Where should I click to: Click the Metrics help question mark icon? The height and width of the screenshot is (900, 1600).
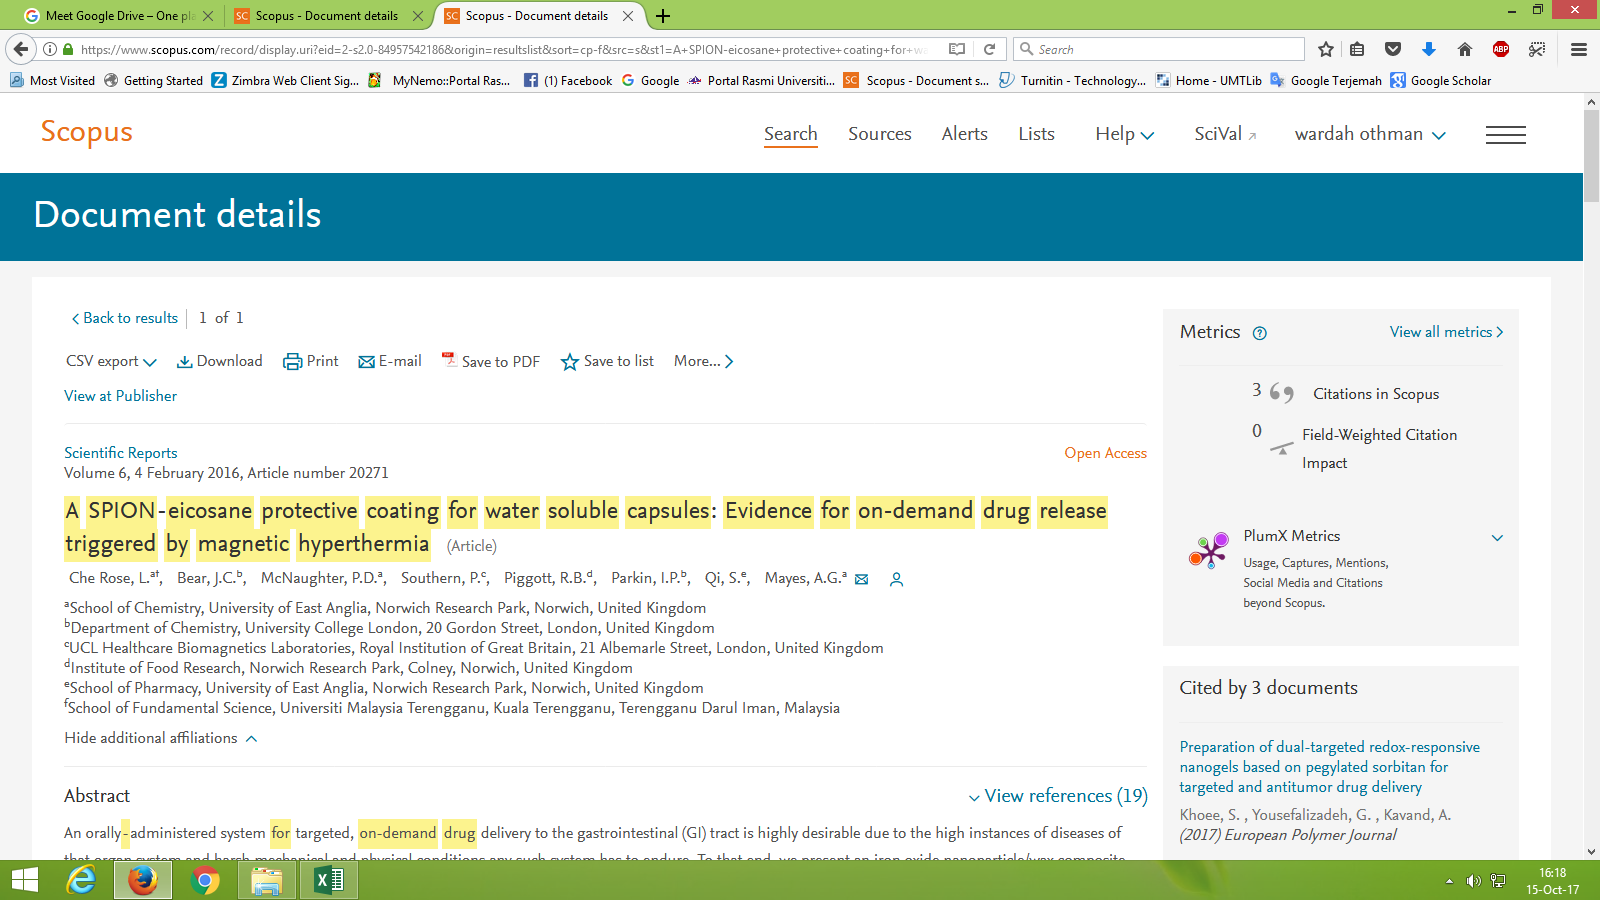click(1260, 334)
